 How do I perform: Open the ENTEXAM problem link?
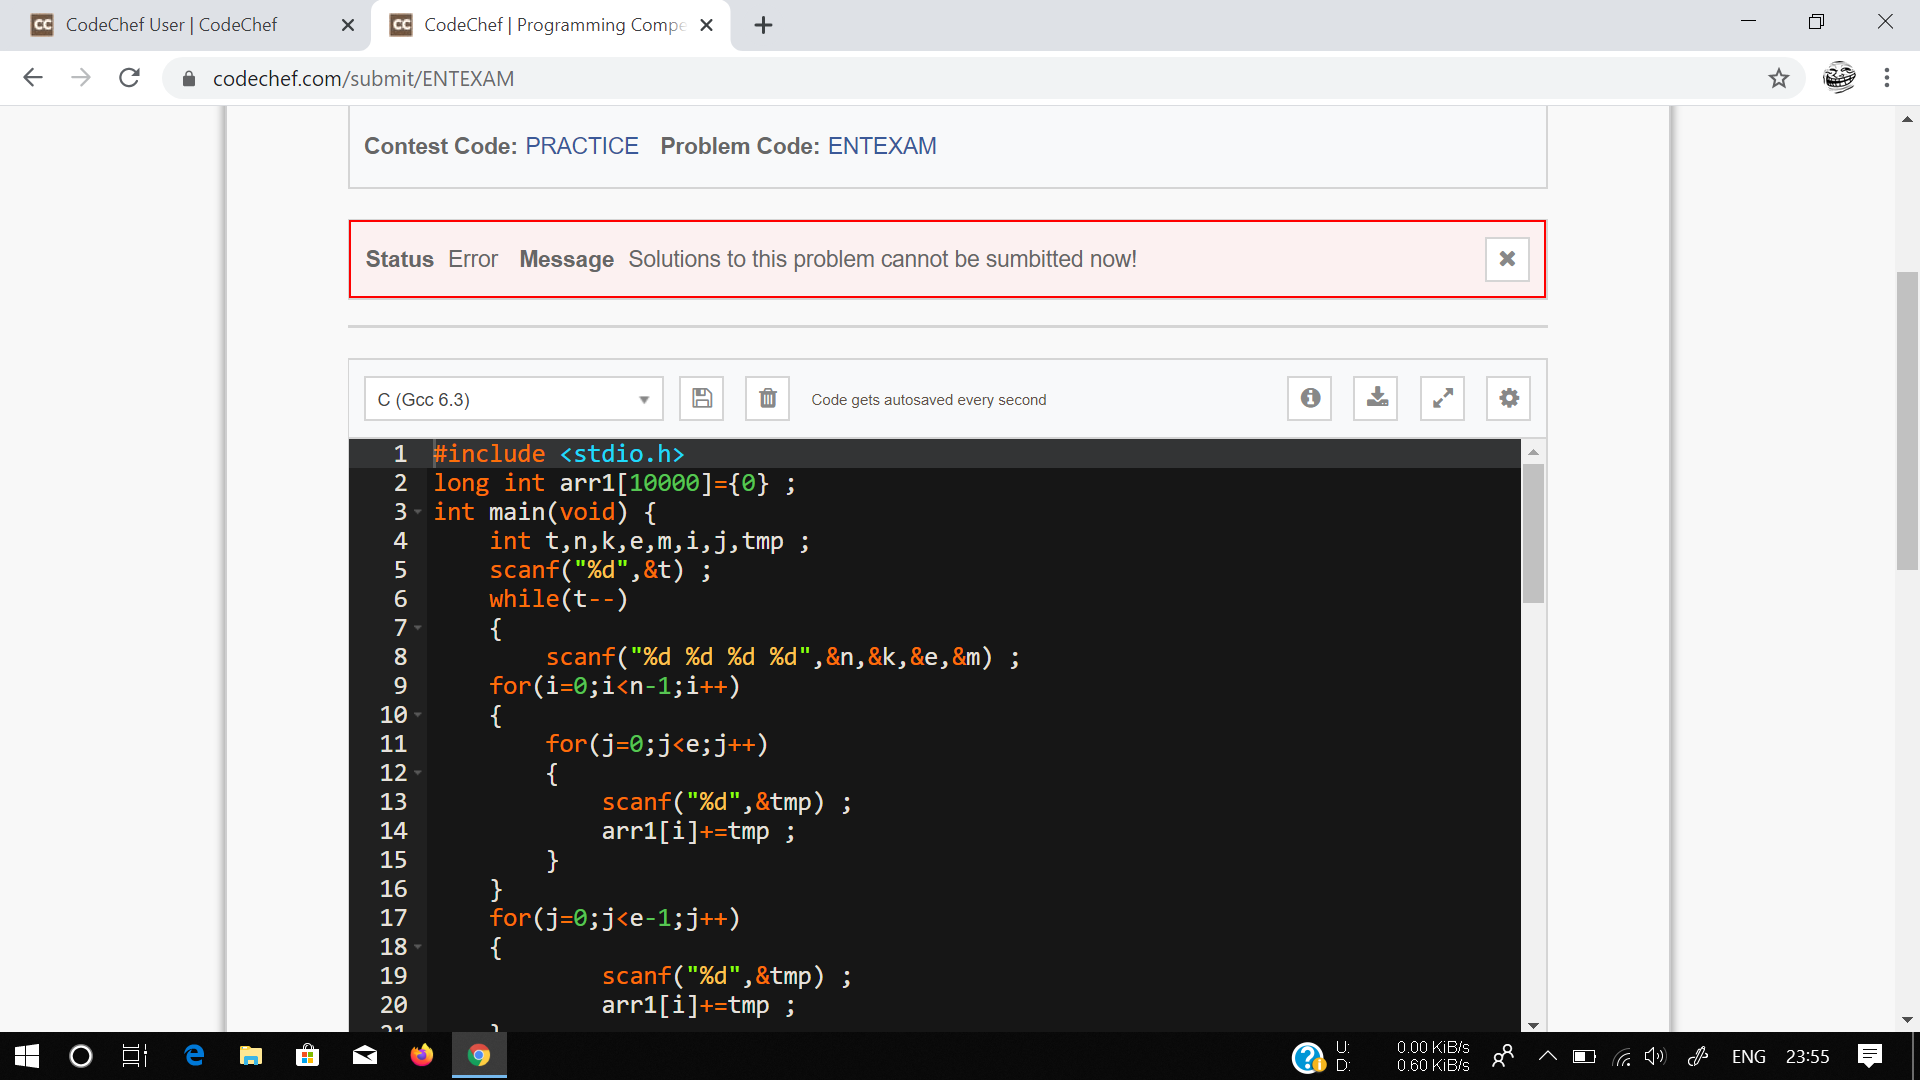881,146
